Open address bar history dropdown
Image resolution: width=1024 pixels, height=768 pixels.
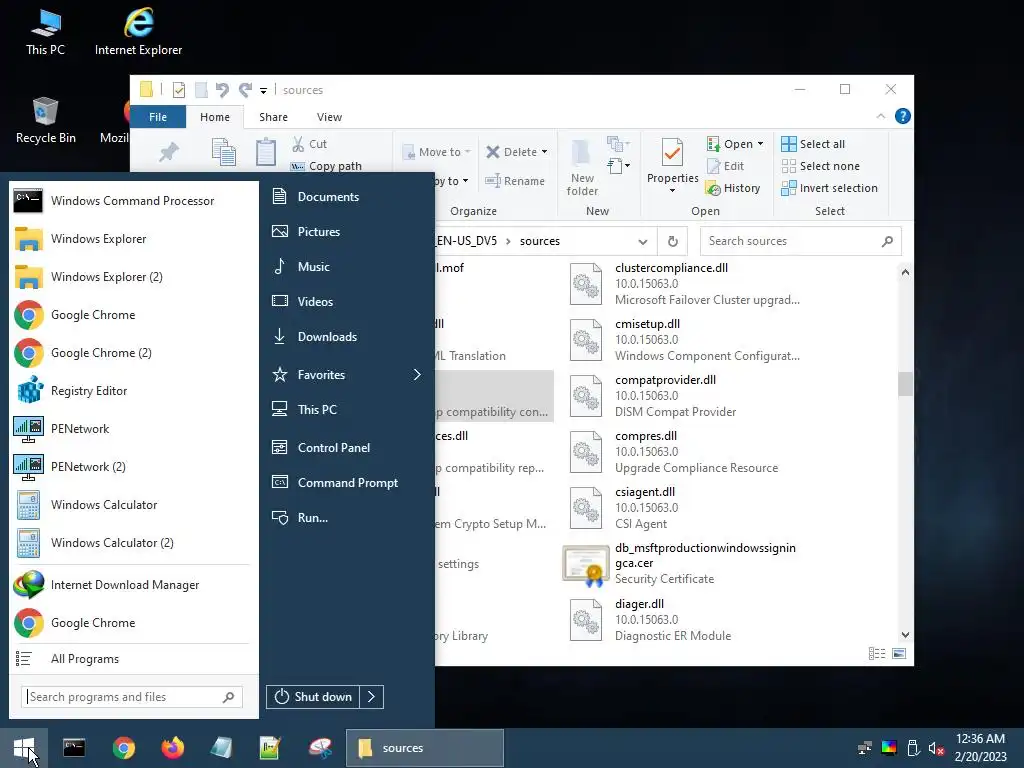[x=643, y=242]
